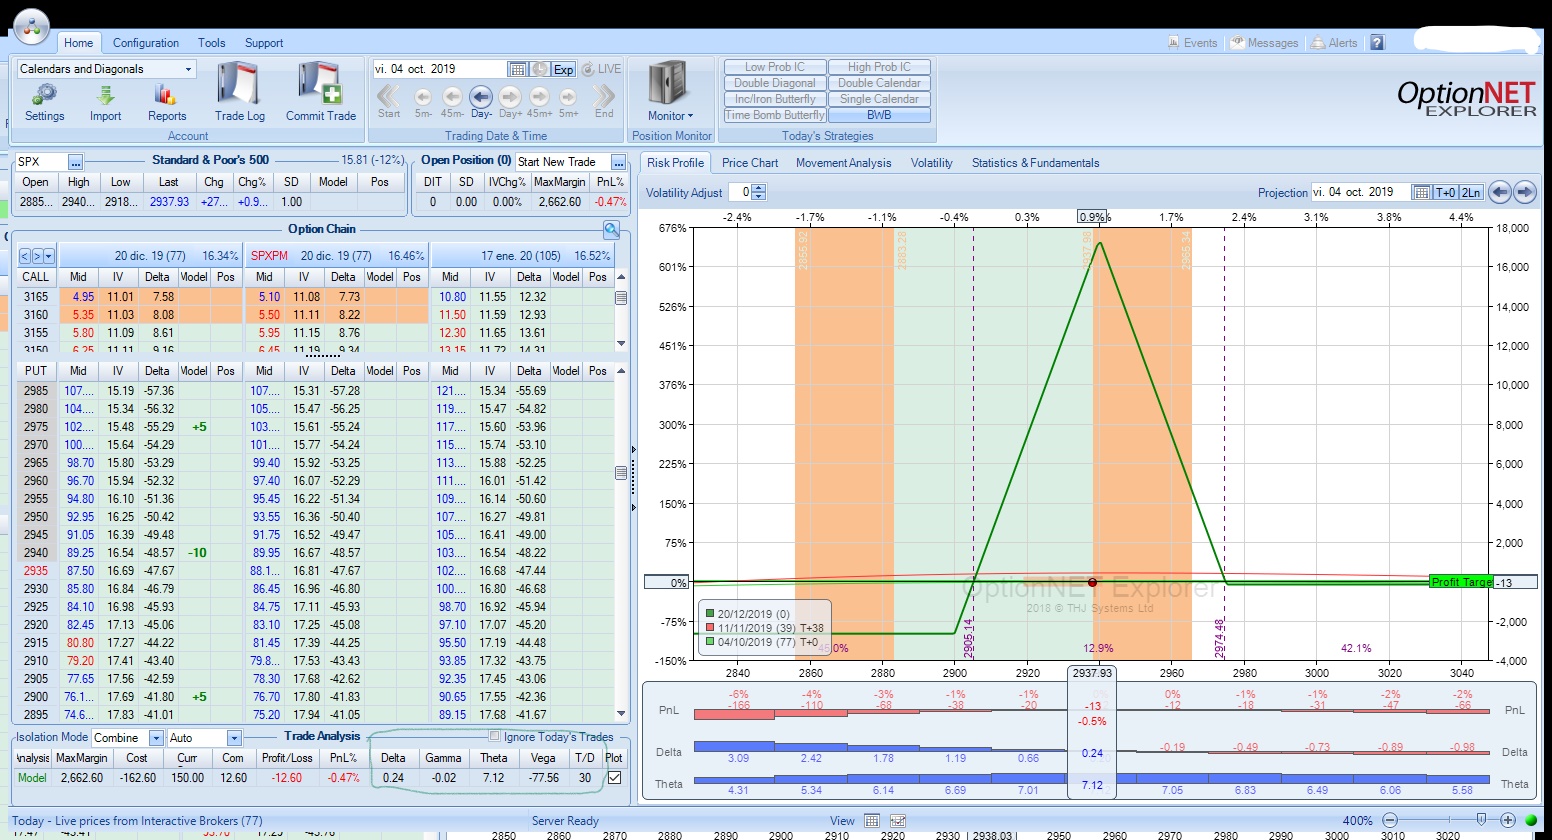The height and width of the screenshot is (840, 1552).
Task: Open the Reports icon
Action: (166, 96)
